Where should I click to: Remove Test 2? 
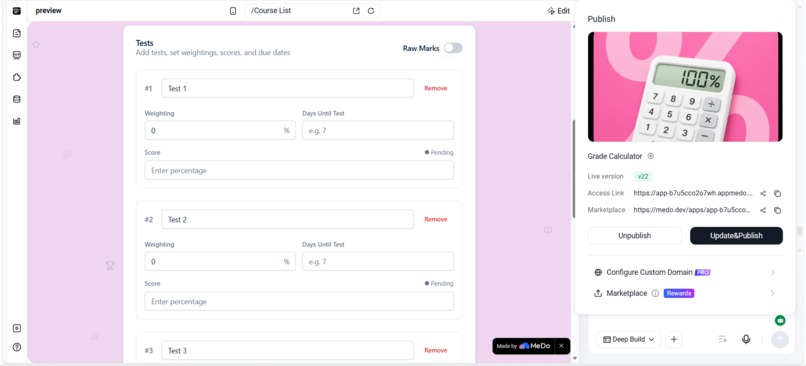point(435,219)
